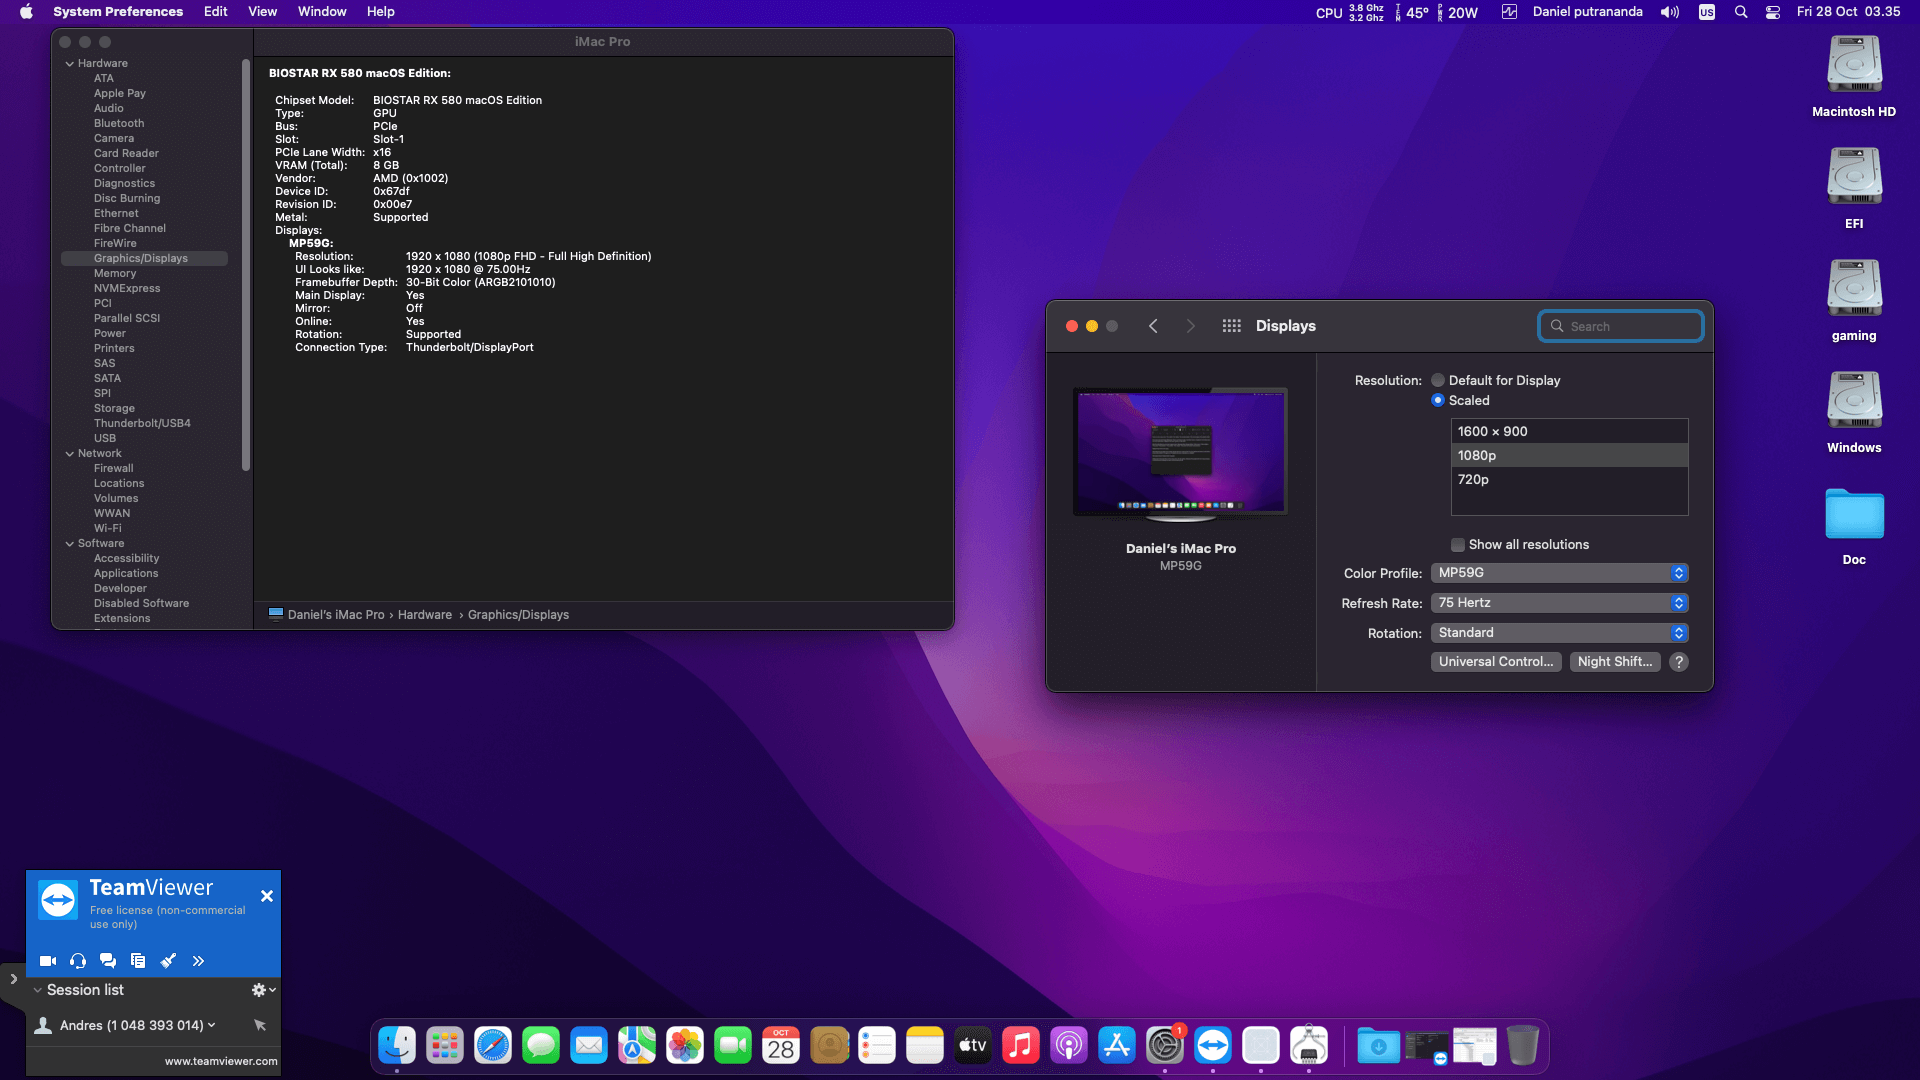Open the Apple menu
This screenshot has width=1920, height=1080.
point(27,12)
